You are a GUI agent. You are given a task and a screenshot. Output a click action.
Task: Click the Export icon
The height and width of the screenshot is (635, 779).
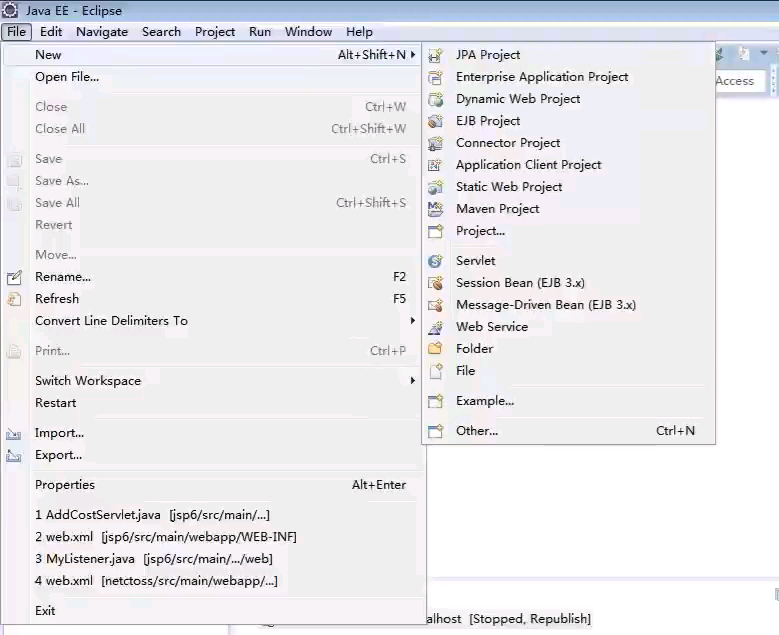tap(14, 455)
